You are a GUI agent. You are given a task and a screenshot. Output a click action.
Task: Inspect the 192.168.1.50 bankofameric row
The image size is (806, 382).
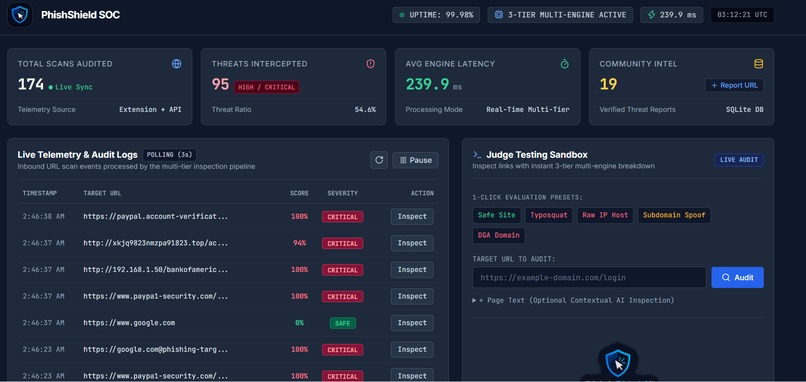(x=412, y=270)
